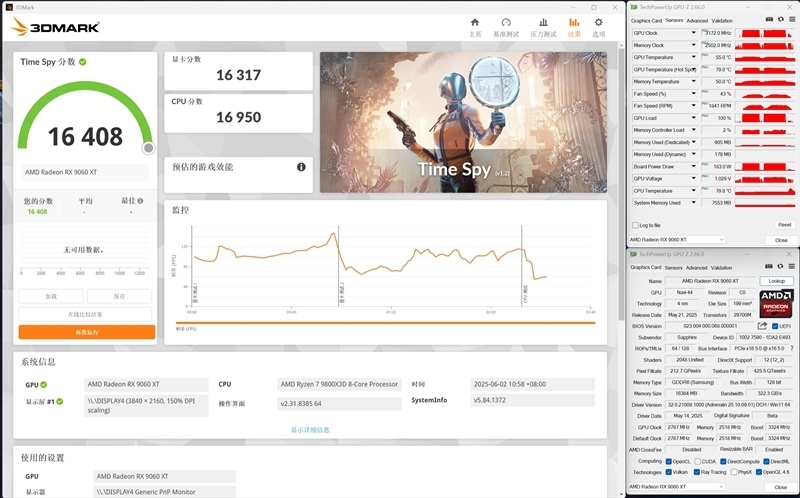
Task: Click the 3DMark logo in header
Action: coord(56,27)
